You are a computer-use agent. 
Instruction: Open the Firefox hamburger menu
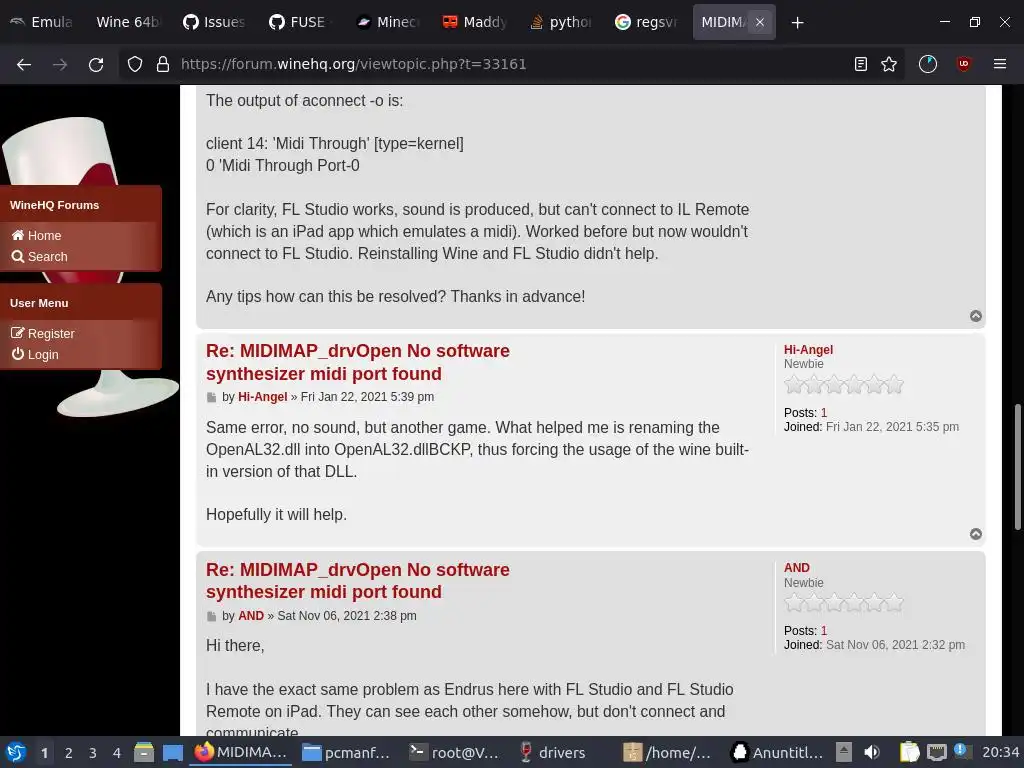tap(1000, 64)
